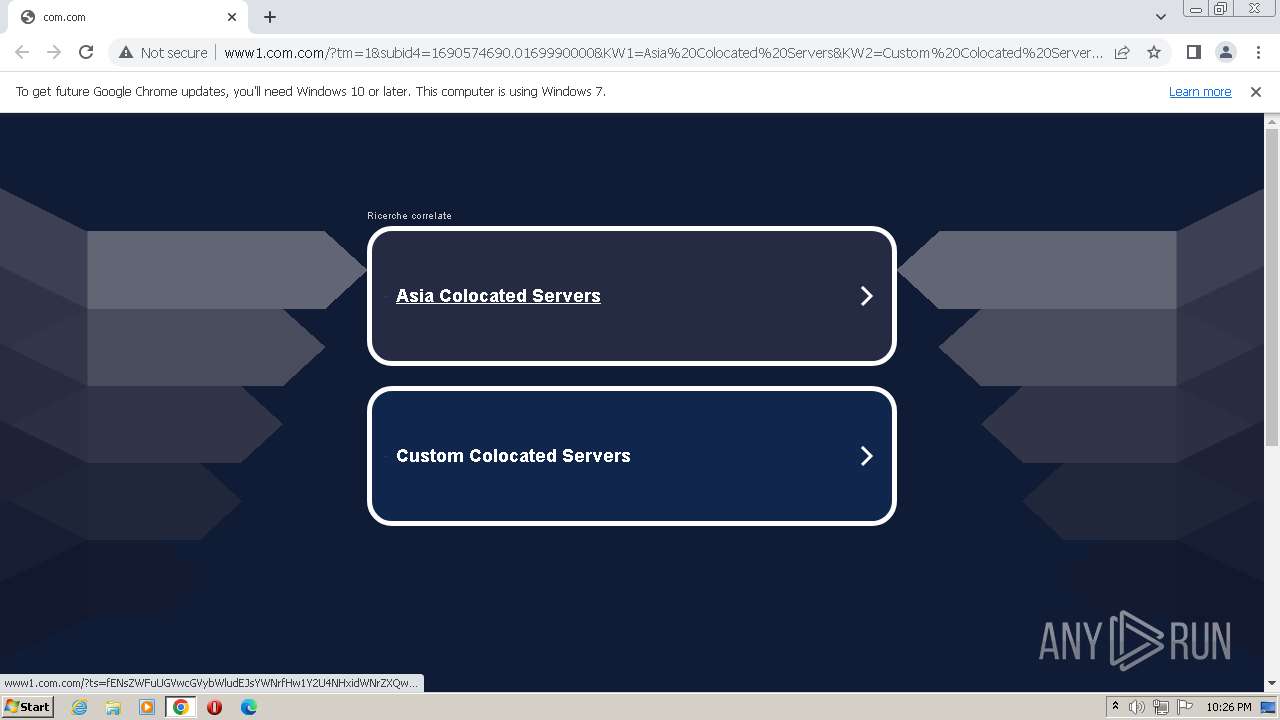Click the Action Center flag icon
The width and height of the screenshot is (1280, 720).
1185,707
